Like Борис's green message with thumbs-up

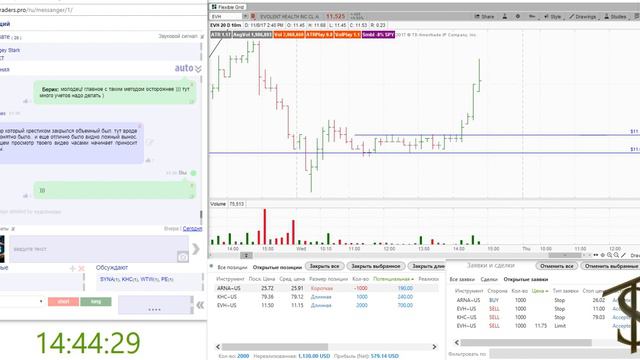(25, 100)
